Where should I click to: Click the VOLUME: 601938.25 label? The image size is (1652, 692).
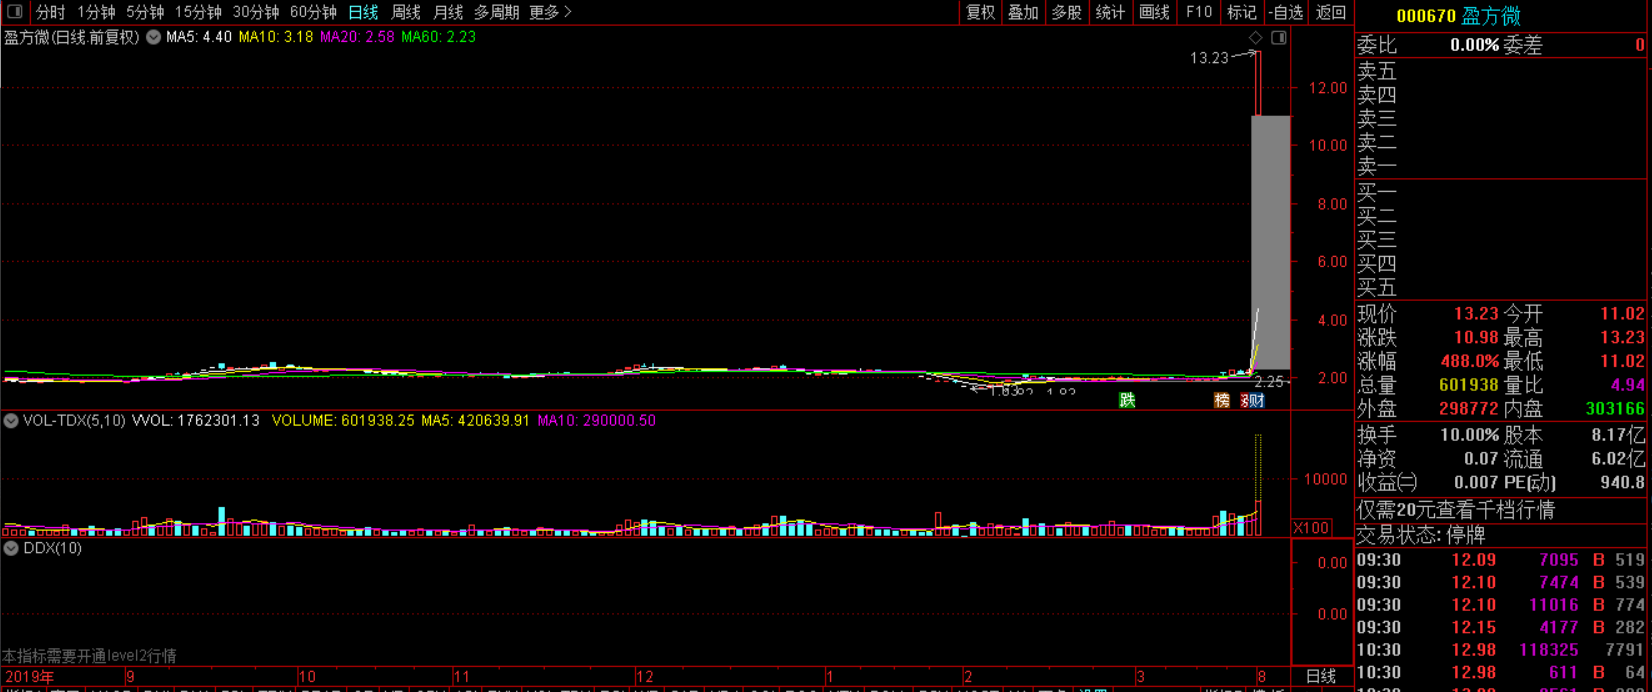tap(343, 421)
